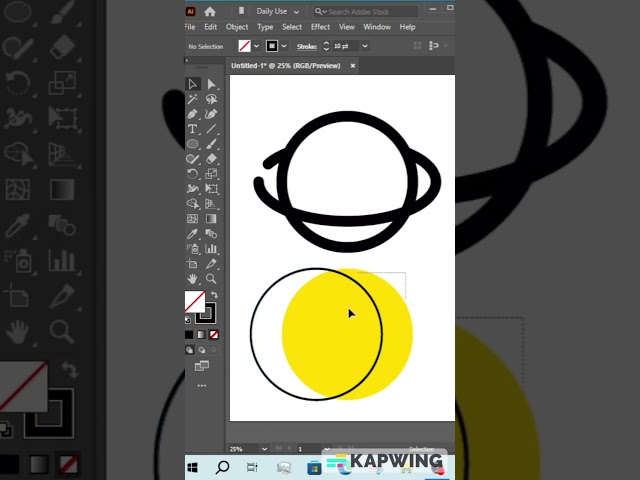The height and width of the screenshot is (480, 640).
Task: Close the Untitled-1 document tab
Action: [353, 66]
